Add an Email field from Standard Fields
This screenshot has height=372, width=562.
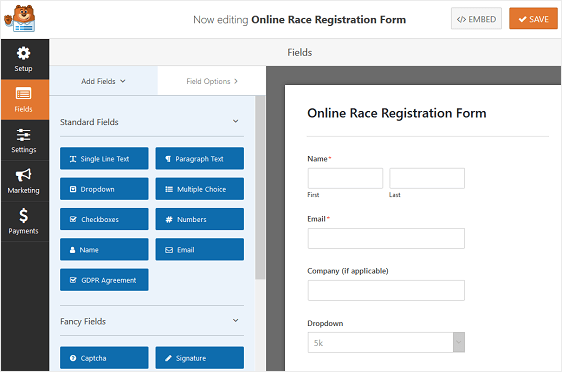click(x=200, y=249)
